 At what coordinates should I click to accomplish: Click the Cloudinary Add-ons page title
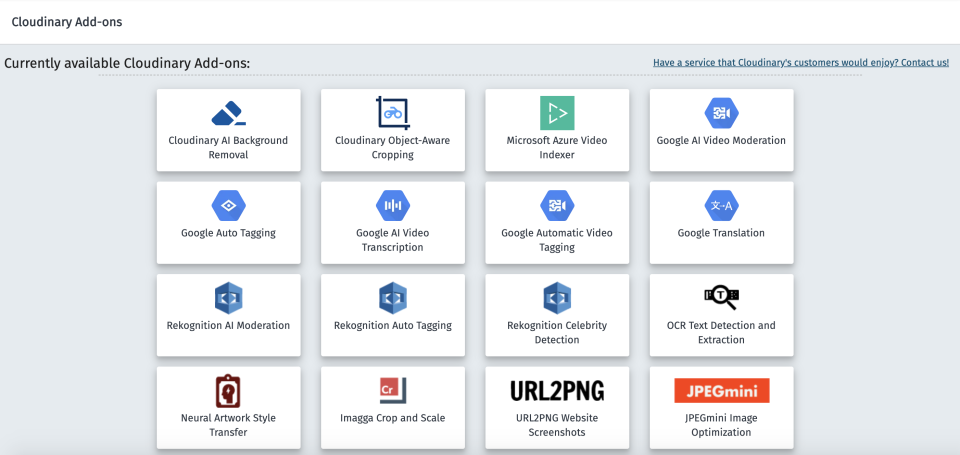click(67, 22)
